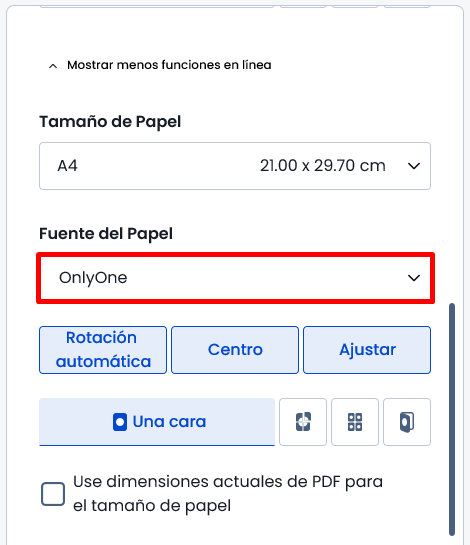Click the chevron arrow in the A4 paper size box
The height and width of the screenshot is (545, 470).
point(414,166)
